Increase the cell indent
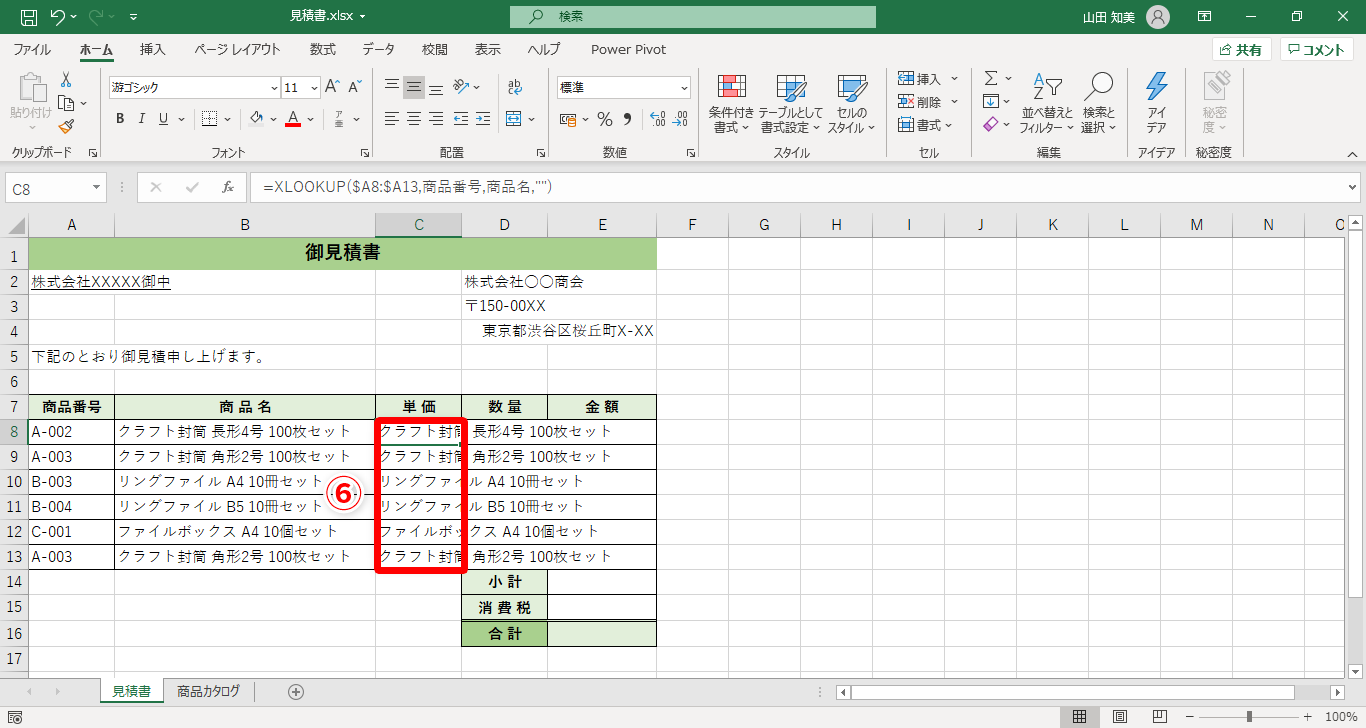The image size is (1366, 728). 484,119
